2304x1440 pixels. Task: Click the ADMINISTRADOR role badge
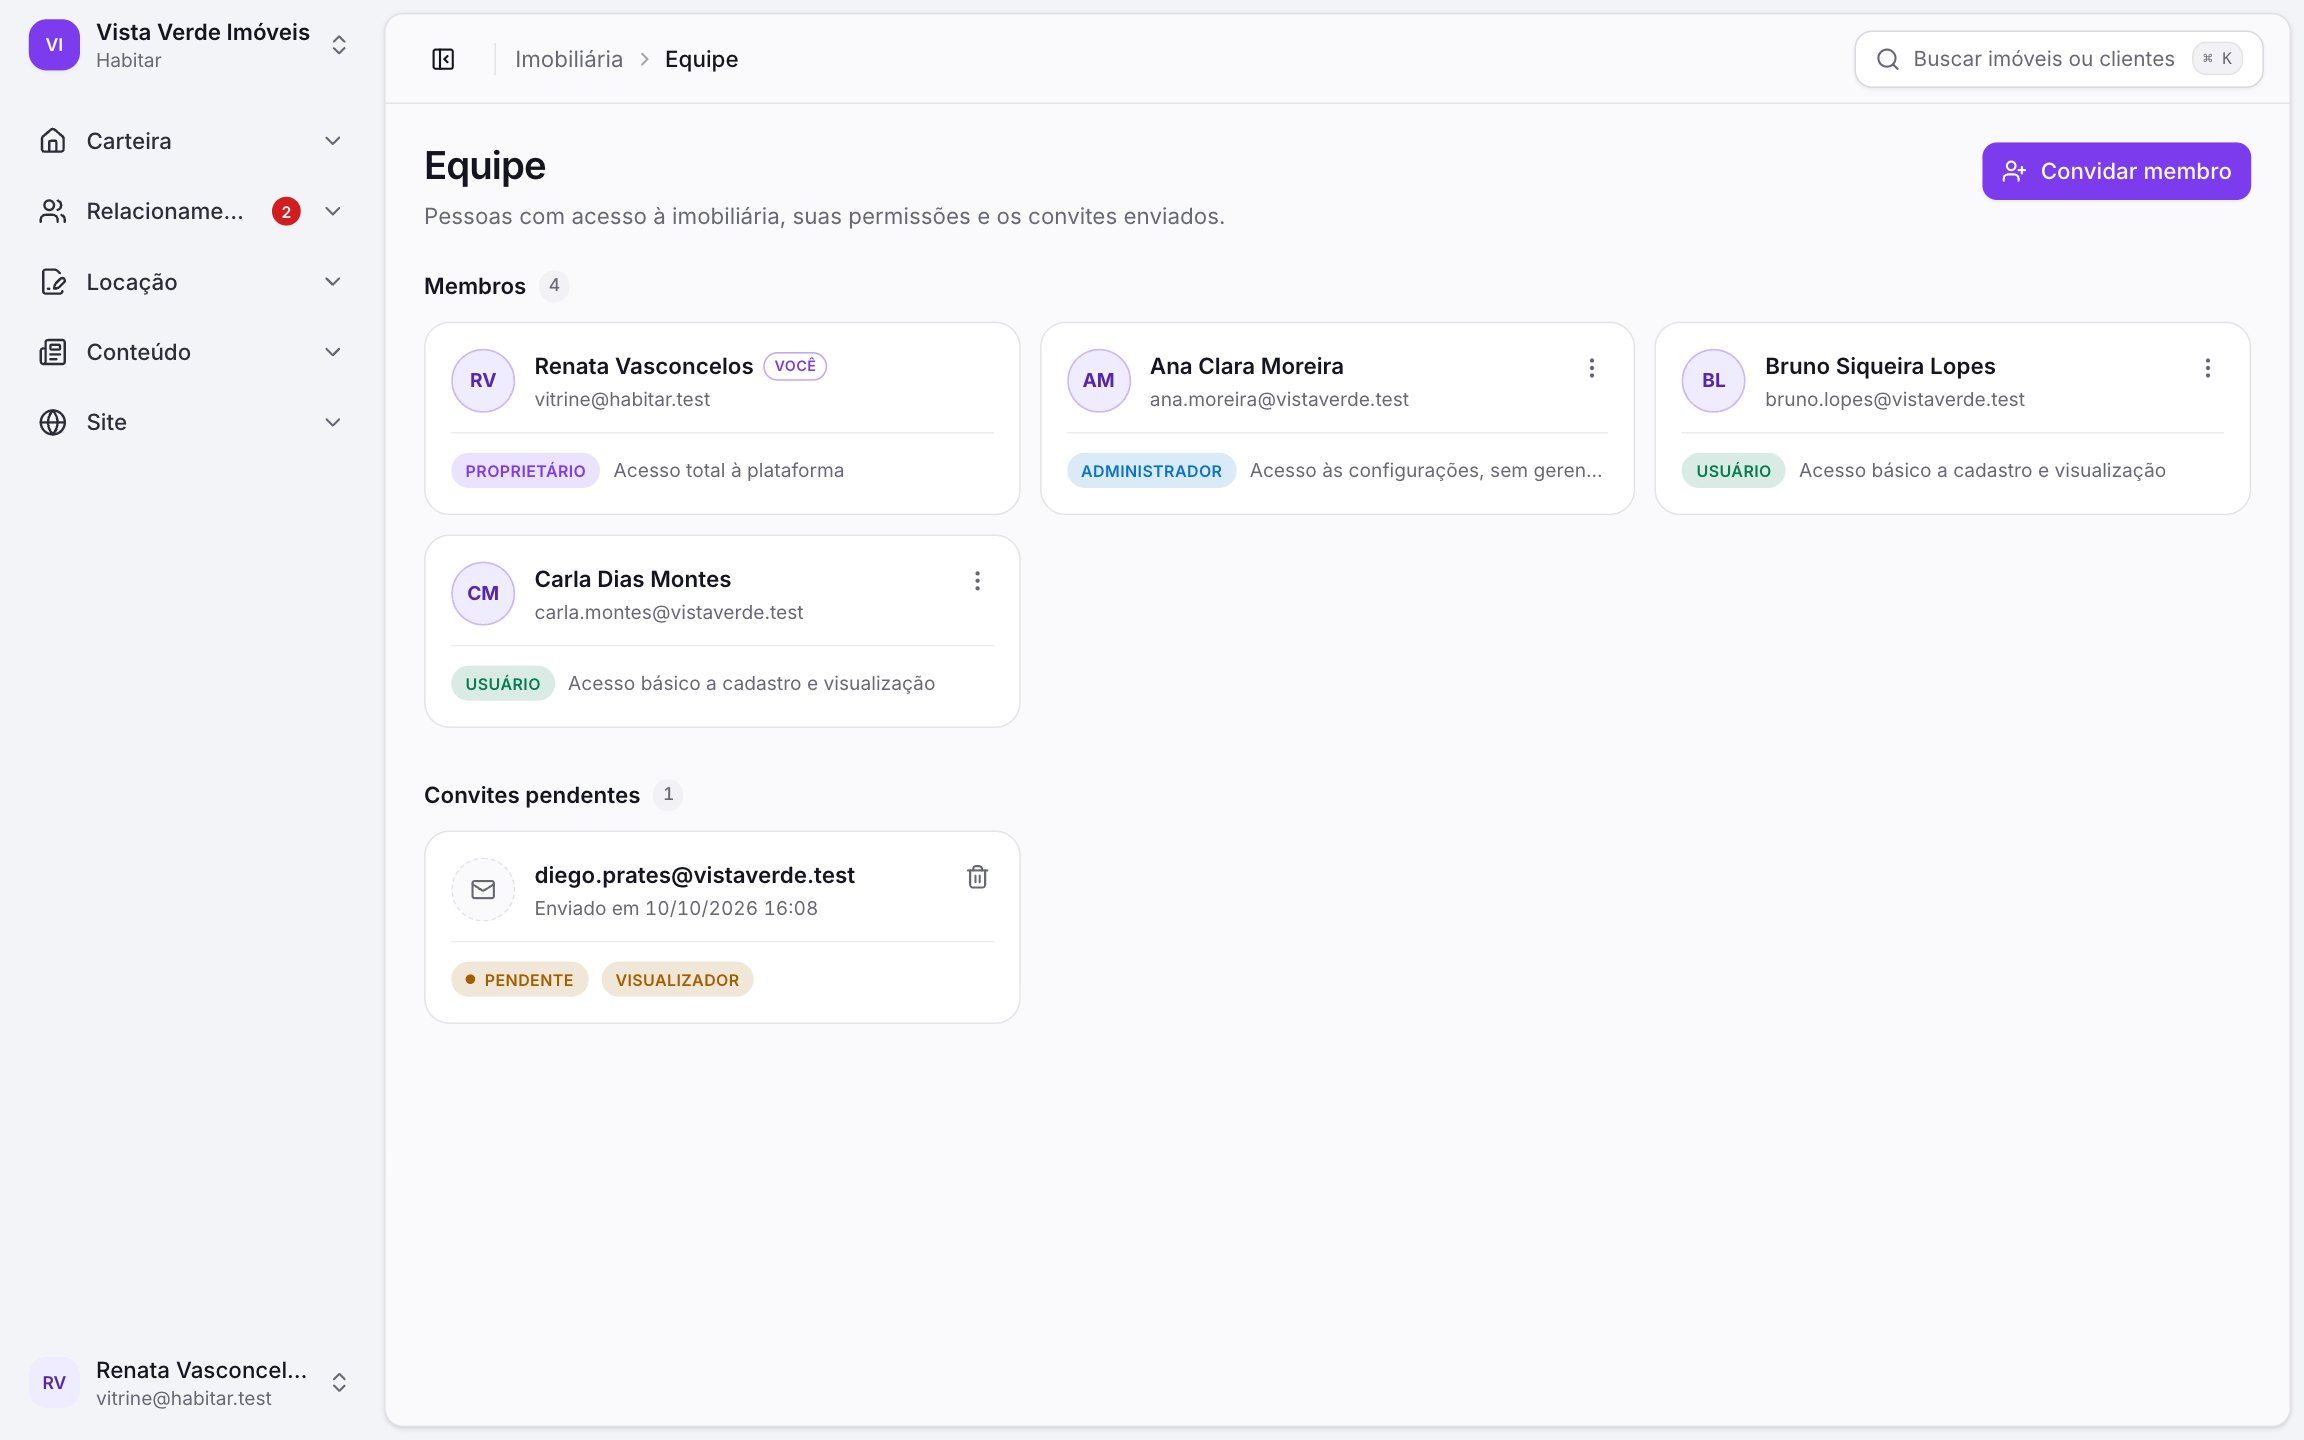pyautogui.click(x=1151, y=470)
